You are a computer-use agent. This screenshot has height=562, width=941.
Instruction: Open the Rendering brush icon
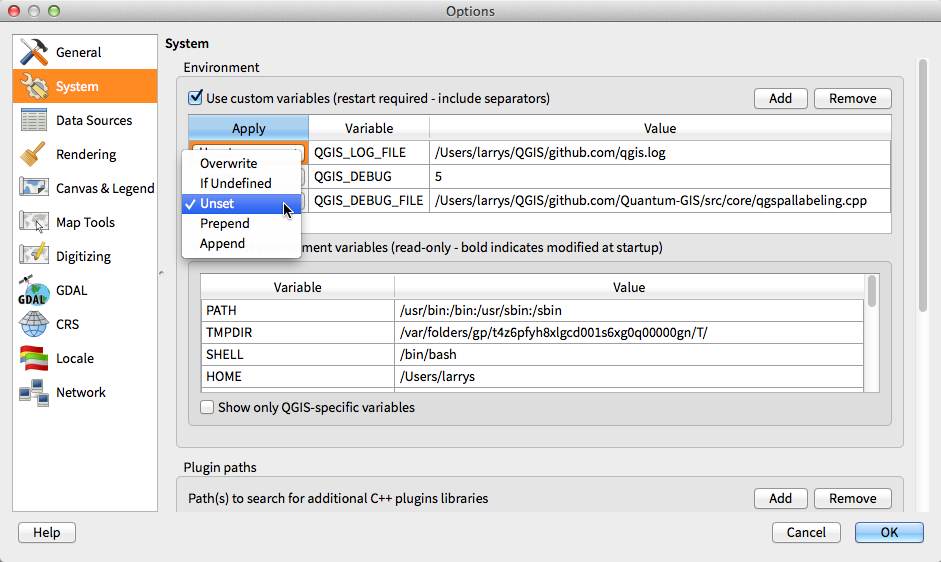tap(34, 154)
